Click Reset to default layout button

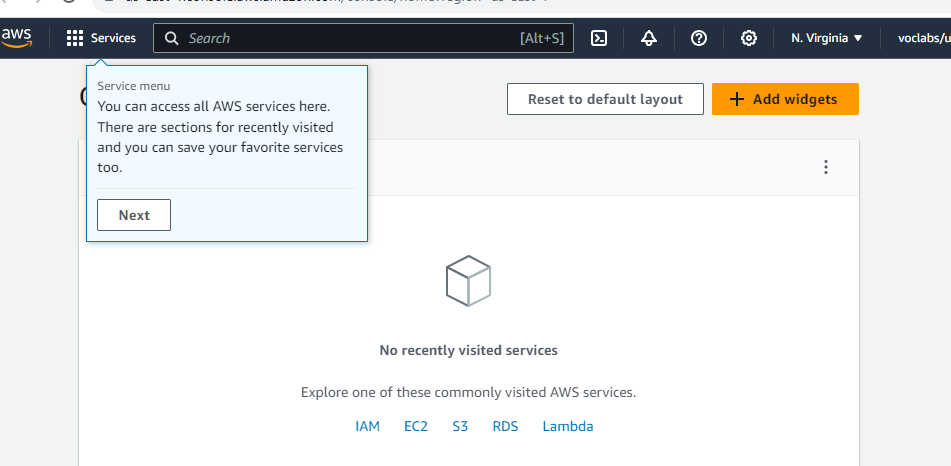605,99
